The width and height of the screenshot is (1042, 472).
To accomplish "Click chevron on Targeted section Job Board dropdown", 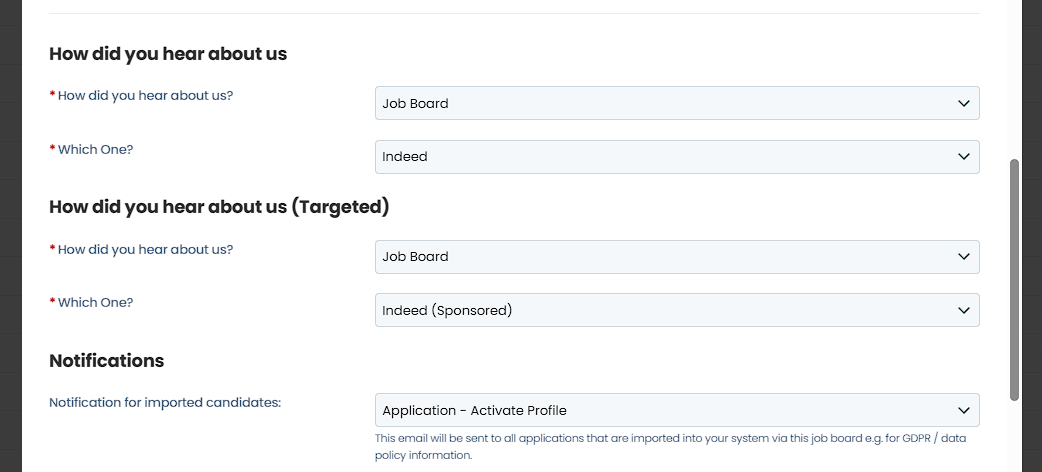I will click(x=964, y=257).
